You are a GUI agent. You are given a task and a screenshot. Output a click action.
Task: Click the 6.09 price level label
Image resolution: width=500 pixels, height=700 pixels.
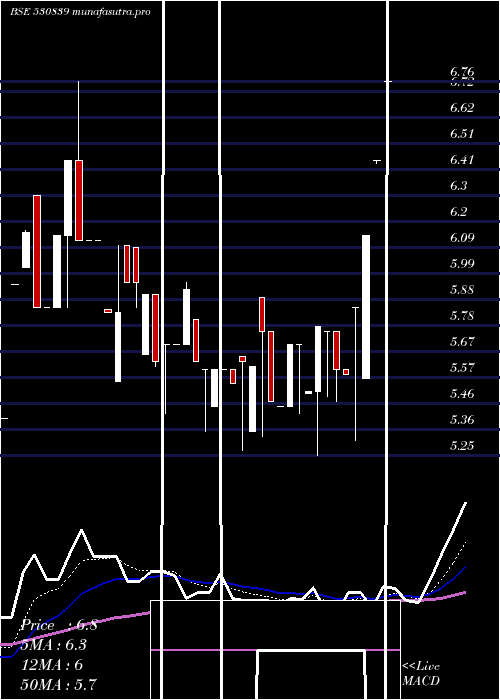point(462,237)
